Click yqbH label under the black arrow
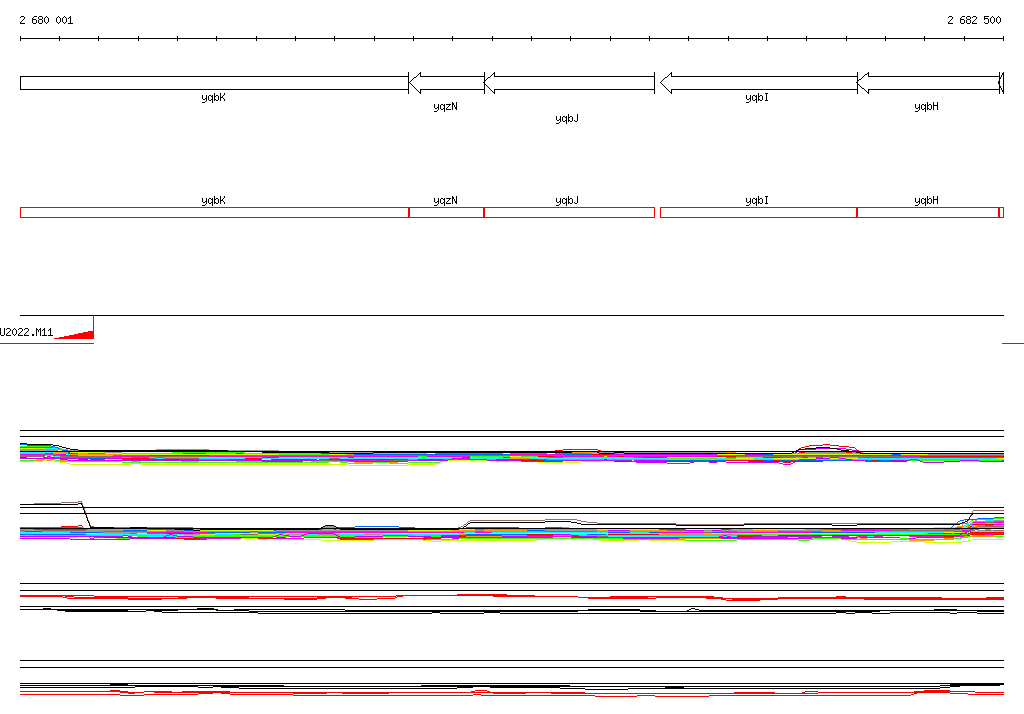The image size is (1024, 714). [x=927, y=106]
